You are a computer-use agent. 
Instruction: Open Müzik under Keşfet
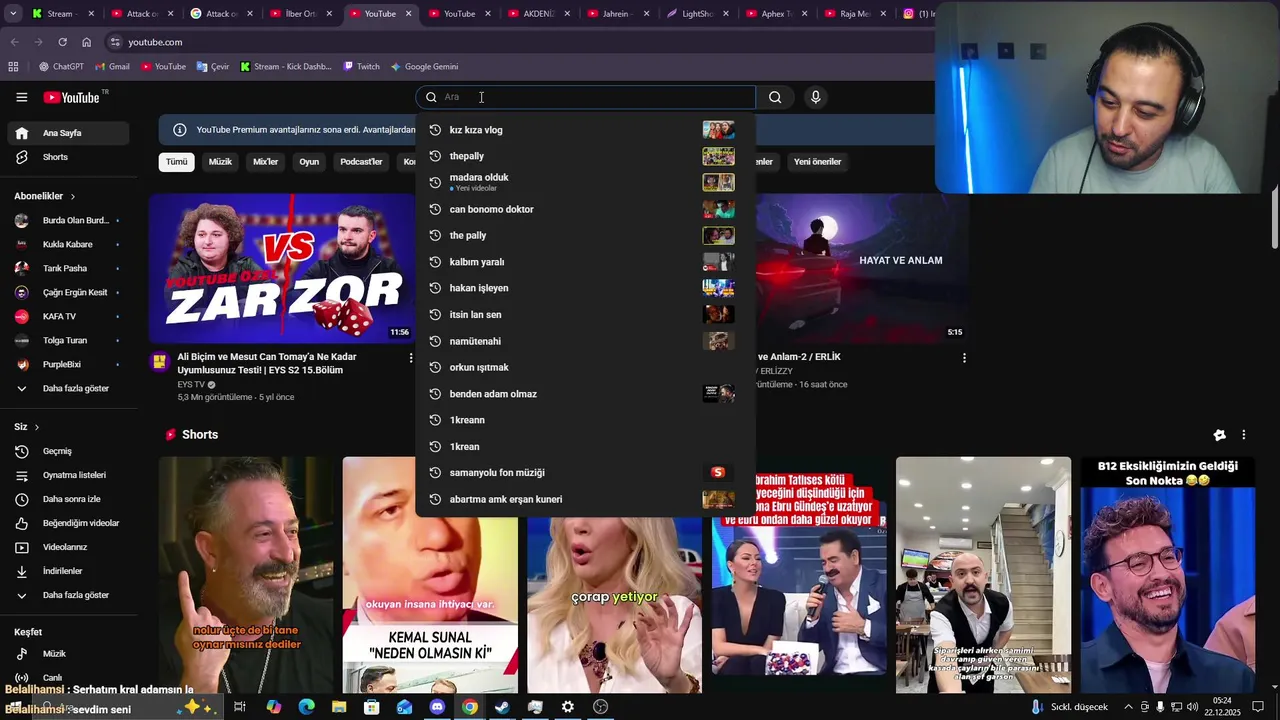pos(66,654)
